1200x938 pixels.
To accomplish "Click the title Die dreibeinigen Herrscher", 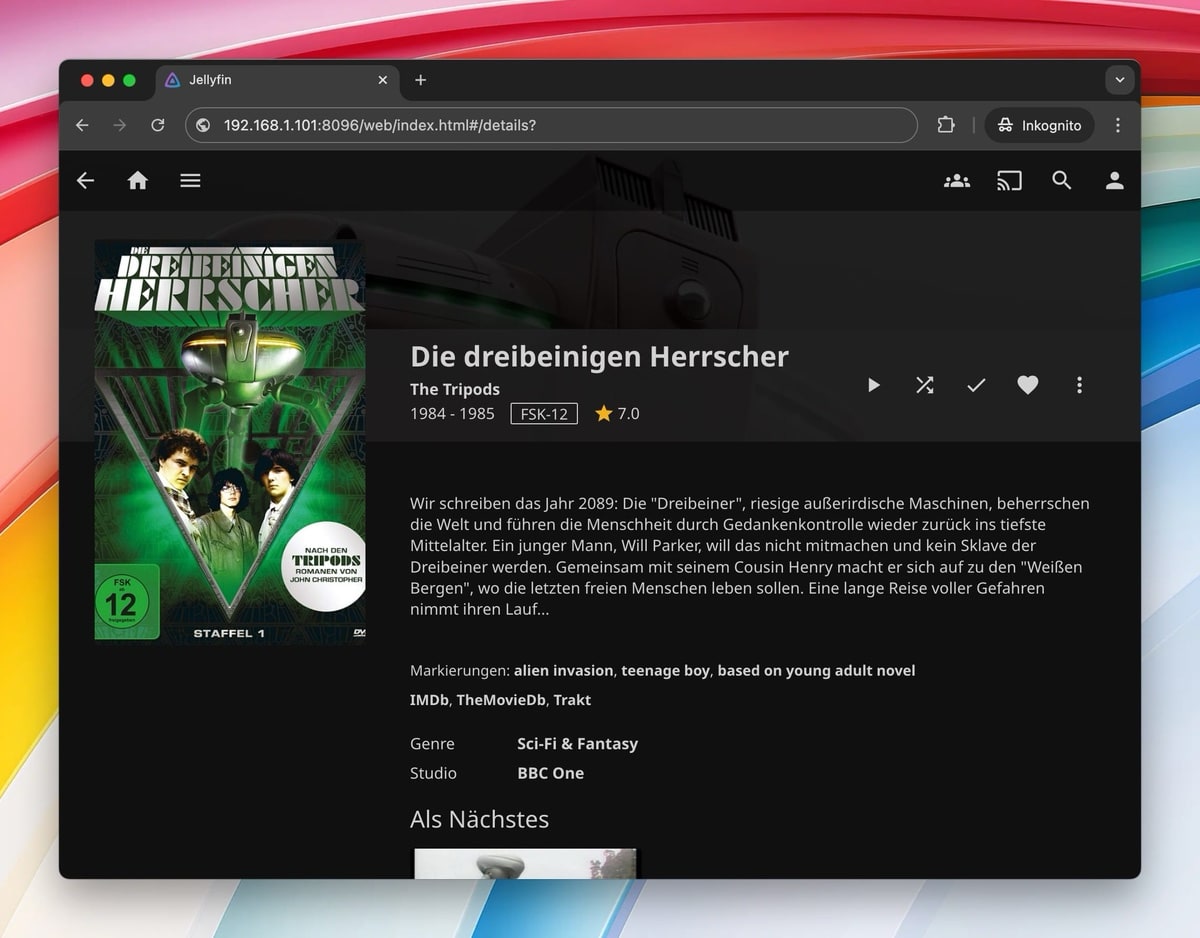I will point(599,356).
